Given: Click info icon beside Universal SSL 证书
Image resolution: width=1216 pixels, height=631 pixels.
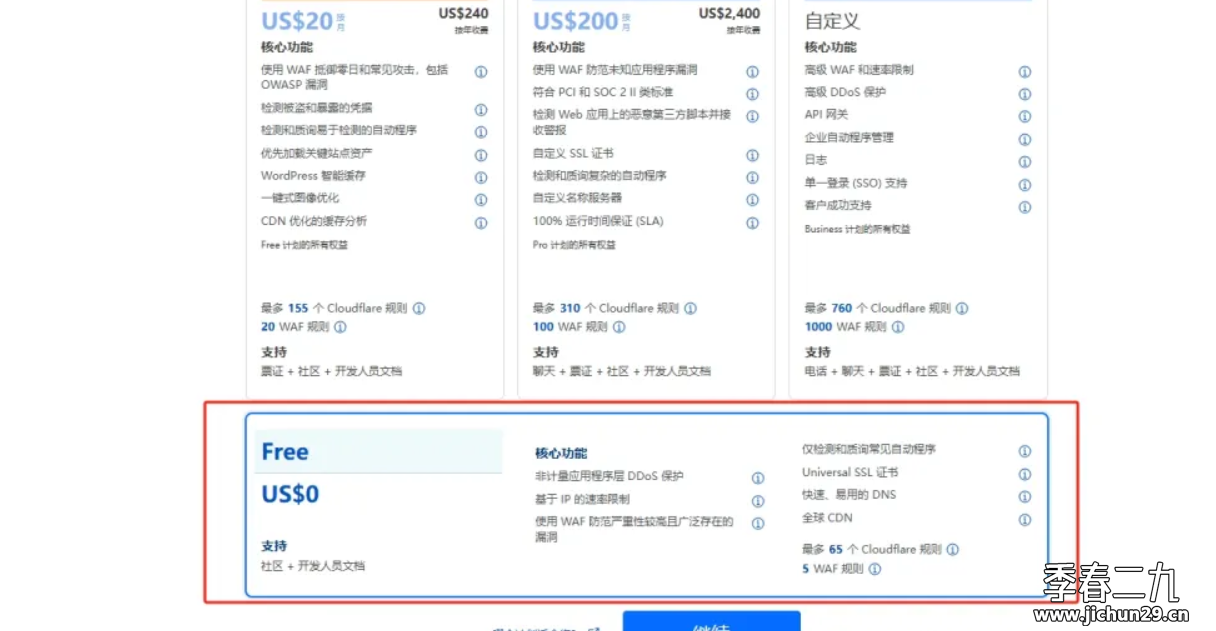Looking at the screenshot, I should point(1025,474).
